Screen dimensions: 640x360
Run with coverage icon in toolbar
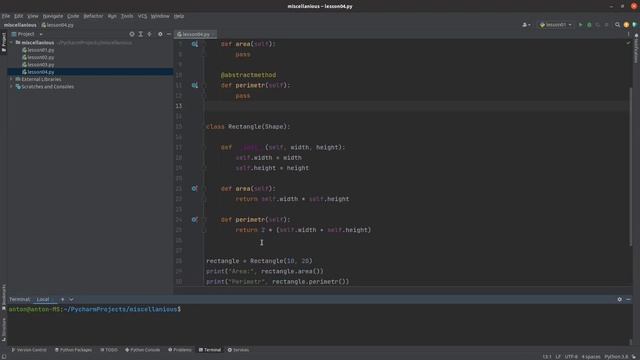598,25
